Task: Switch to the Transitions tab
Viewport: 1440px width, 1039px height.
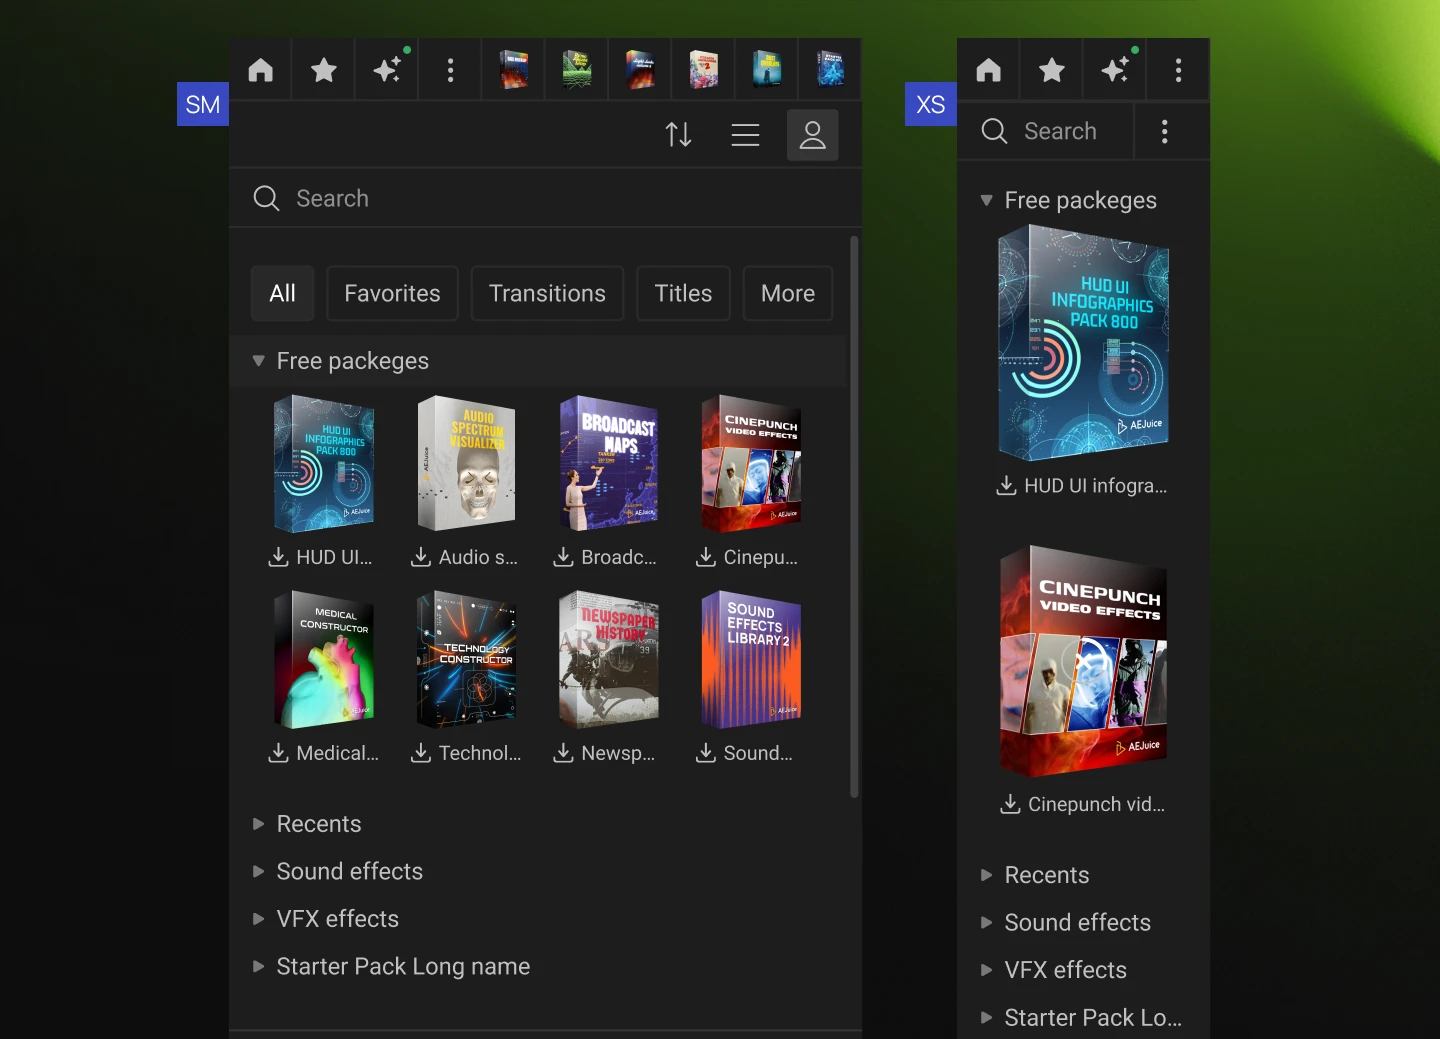Action: point(547,293)
